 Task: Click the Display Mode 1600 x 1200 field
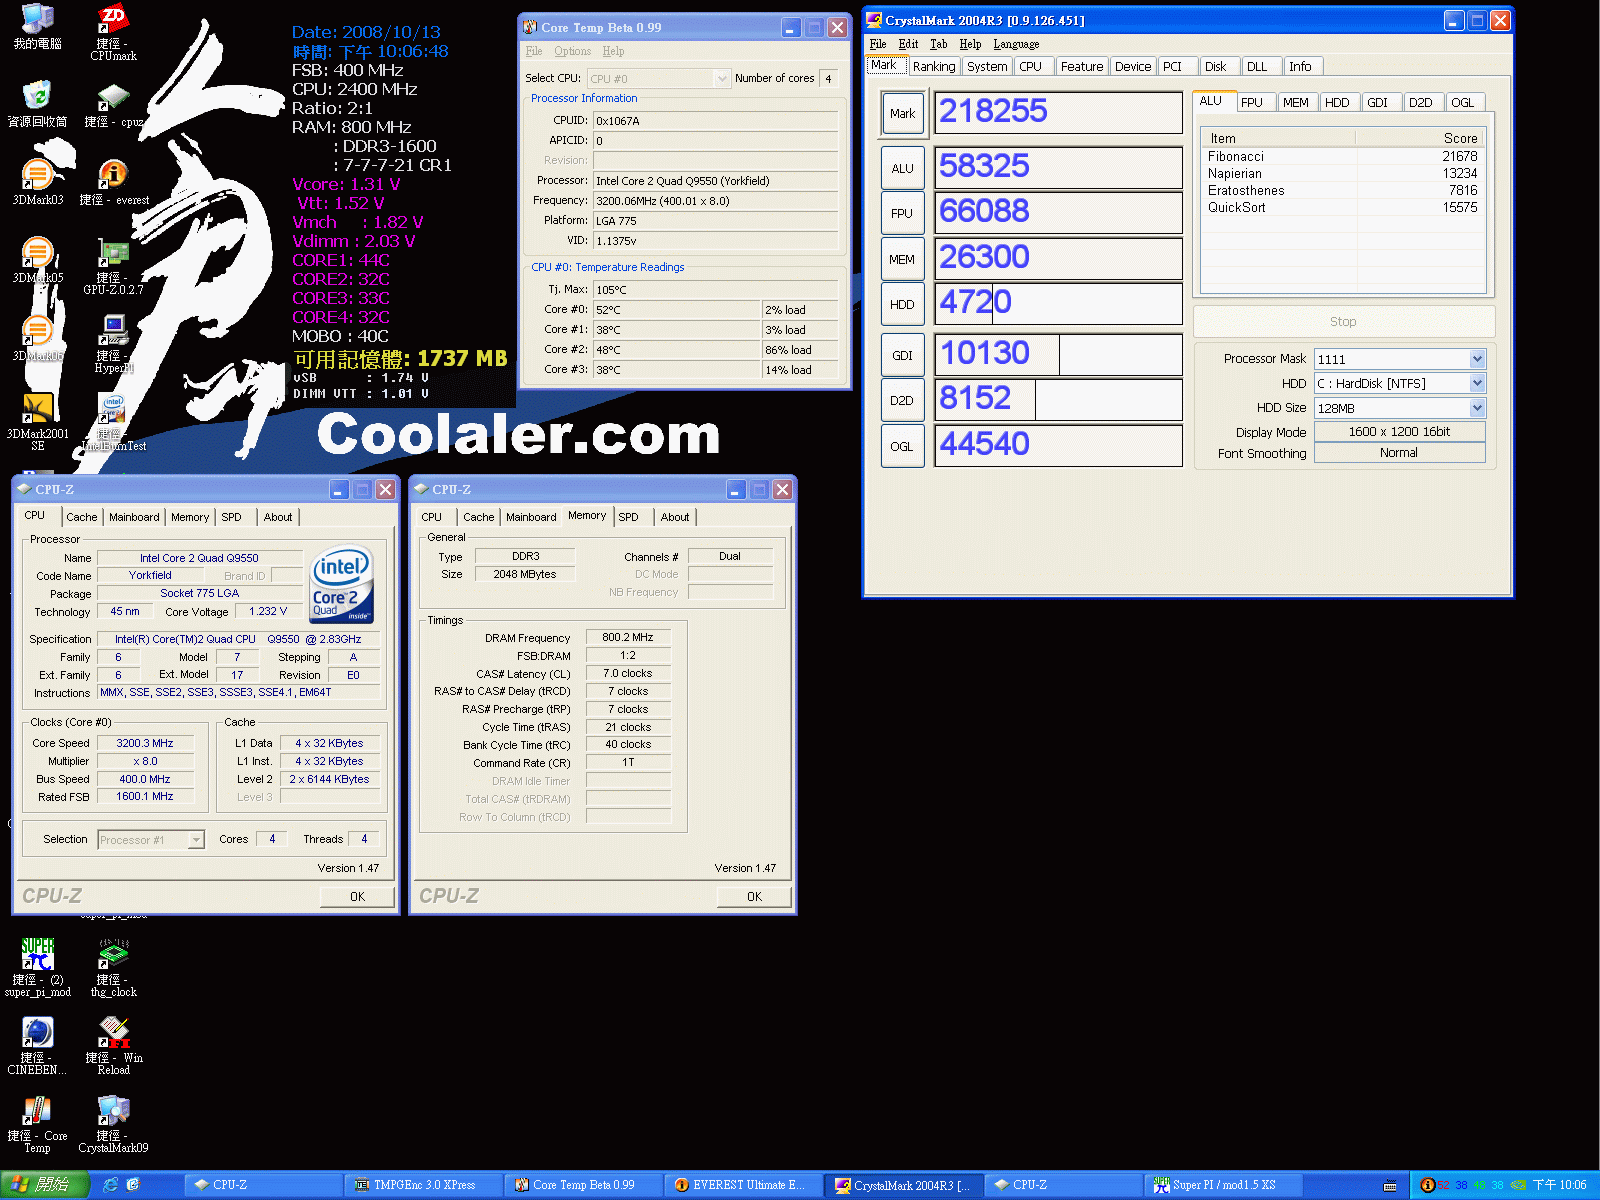1399,432
